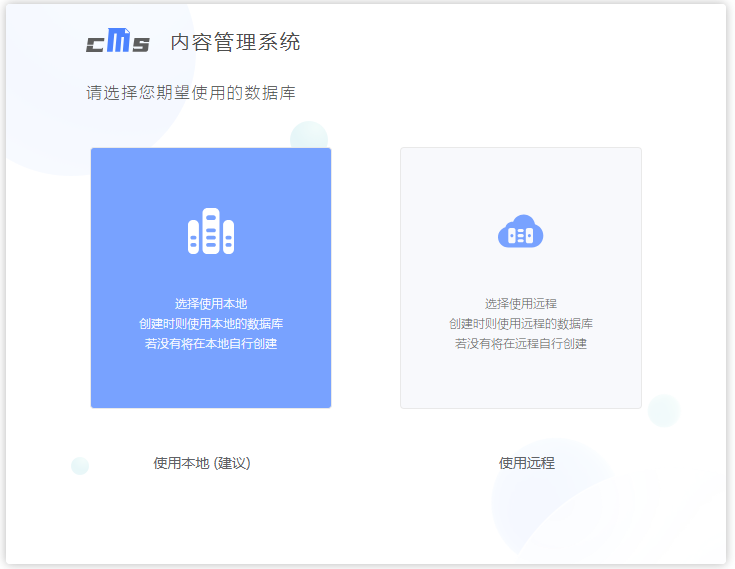Click text 选择使用本地
Screen dimensions: 735x569
211,304
